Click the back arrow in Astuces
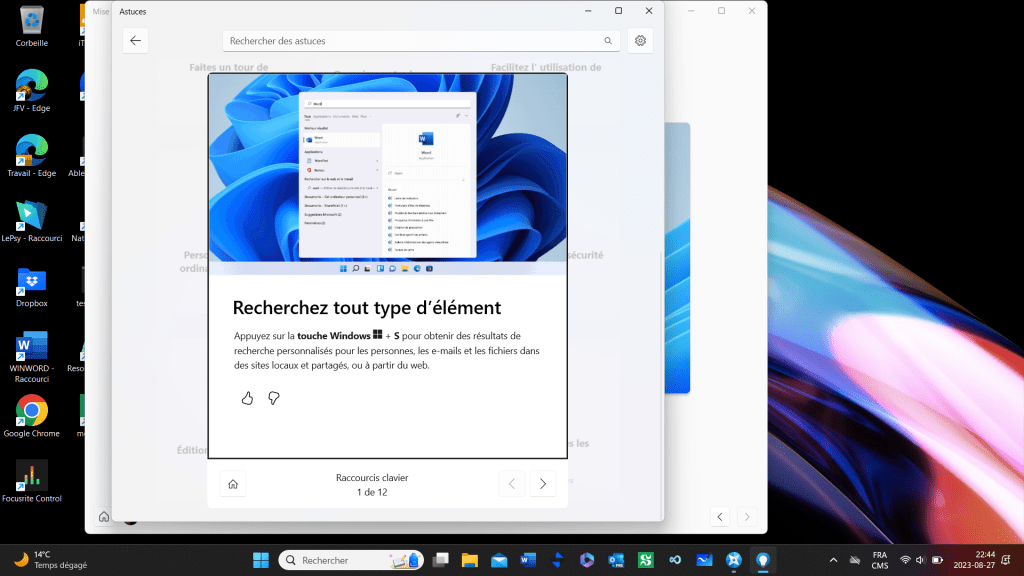1024x576 pixels. [x=136, y=41]
